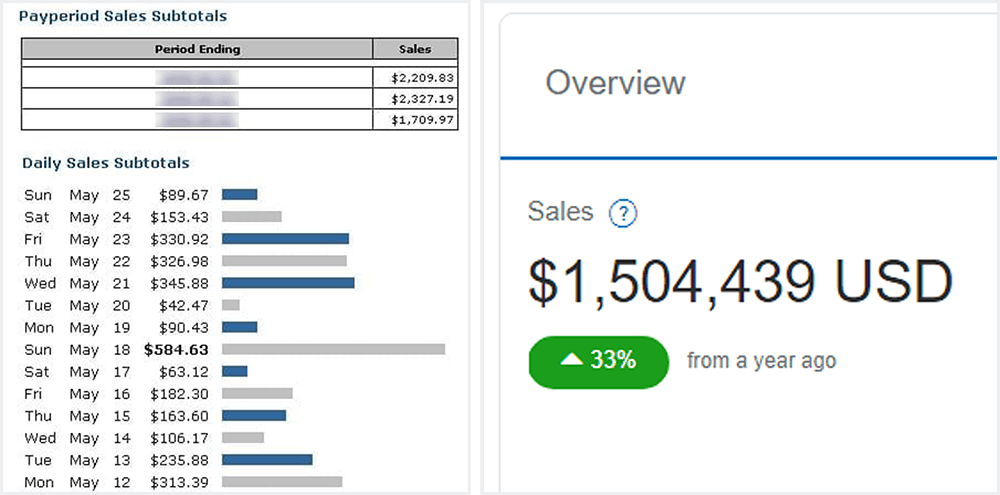
Task: Click the green 33% growth badge
Action: point(598,361)
